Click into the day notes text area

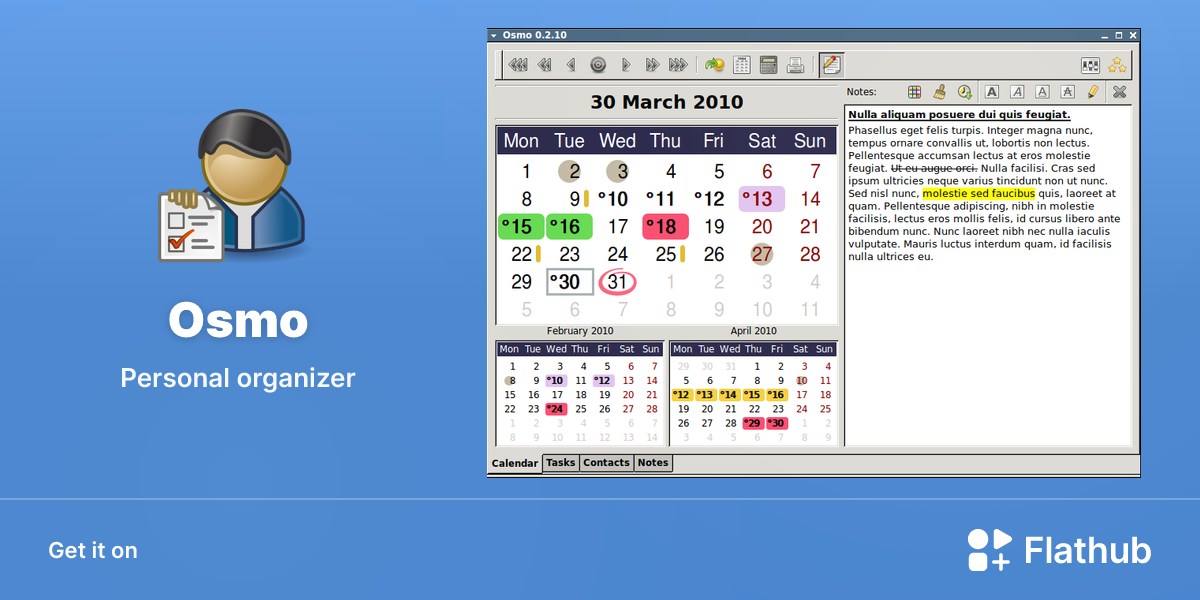[988, 275]
